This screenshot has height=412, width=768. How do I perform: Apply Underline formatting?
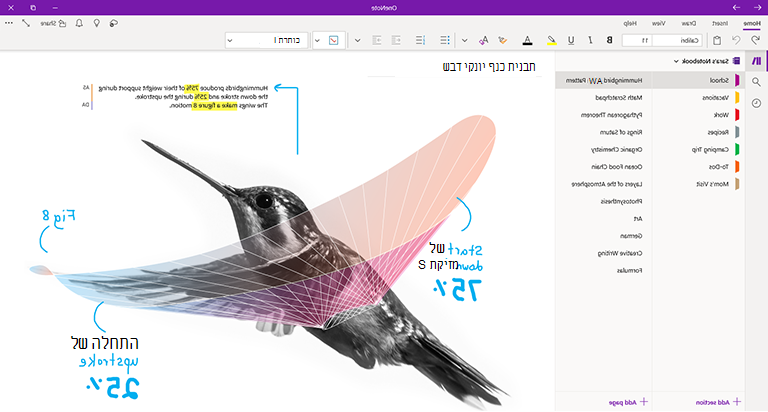(x=571, y=40)
